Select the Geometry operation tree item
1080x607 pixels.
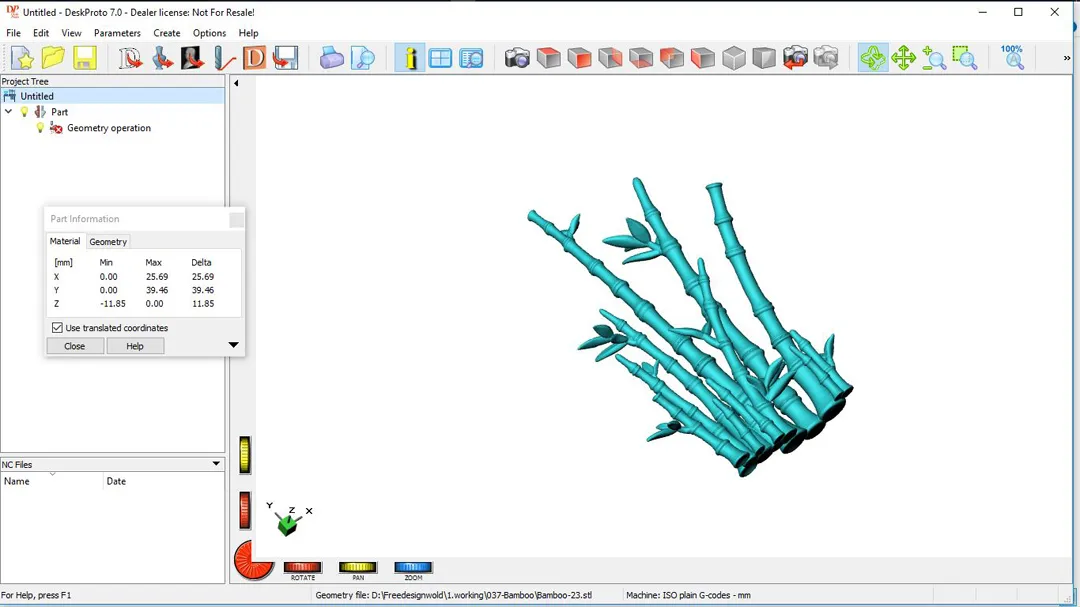pyautogui.click(x=108, y=127)
